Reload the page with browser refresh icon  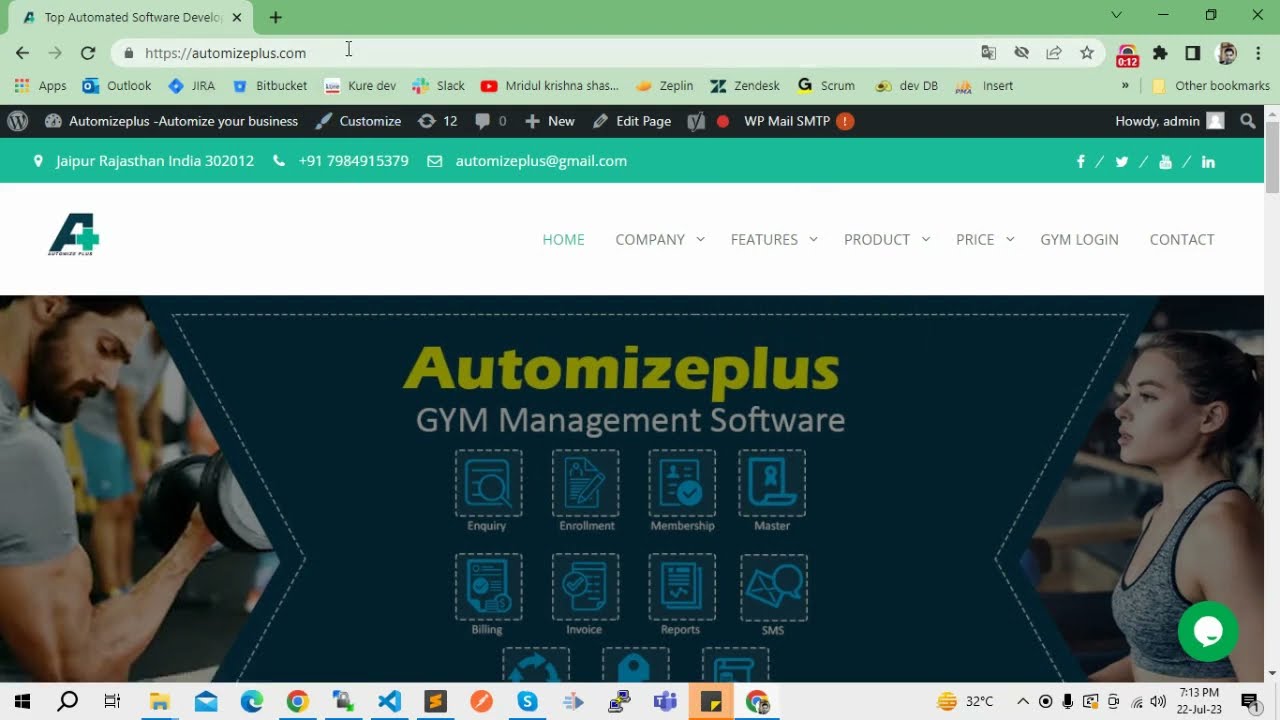[88, 53]
